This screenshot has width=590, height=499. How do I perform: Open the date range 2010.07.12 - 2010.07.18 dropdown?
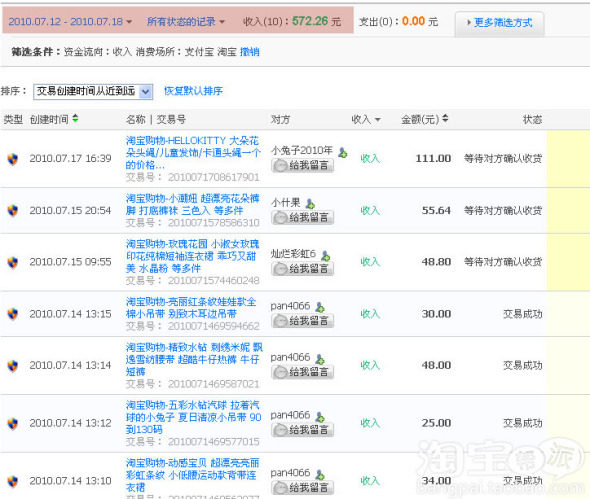click(x=70, y=21)
